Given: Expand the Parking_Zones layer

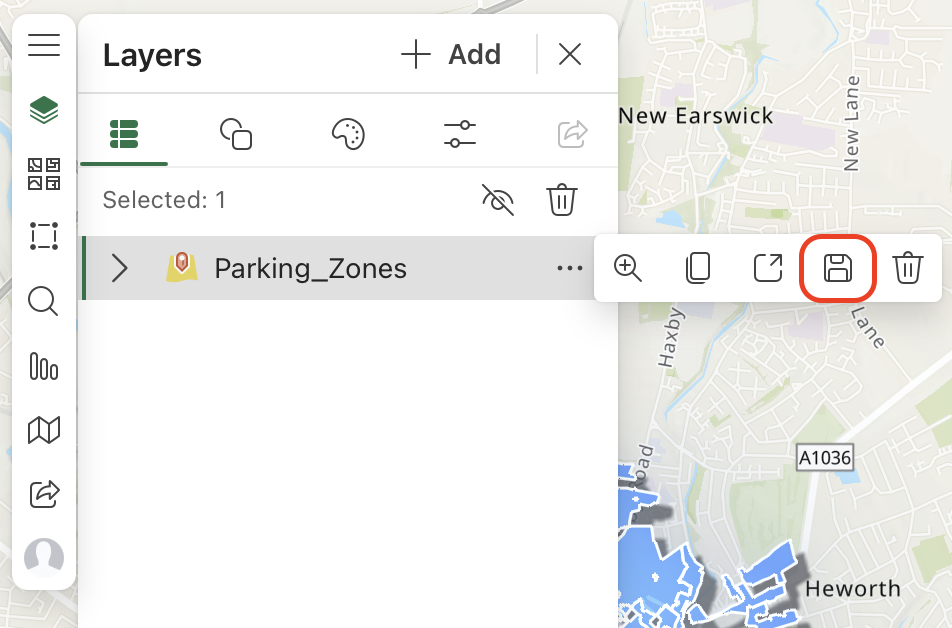Looking at the screenshot, I should click(120, 268).
